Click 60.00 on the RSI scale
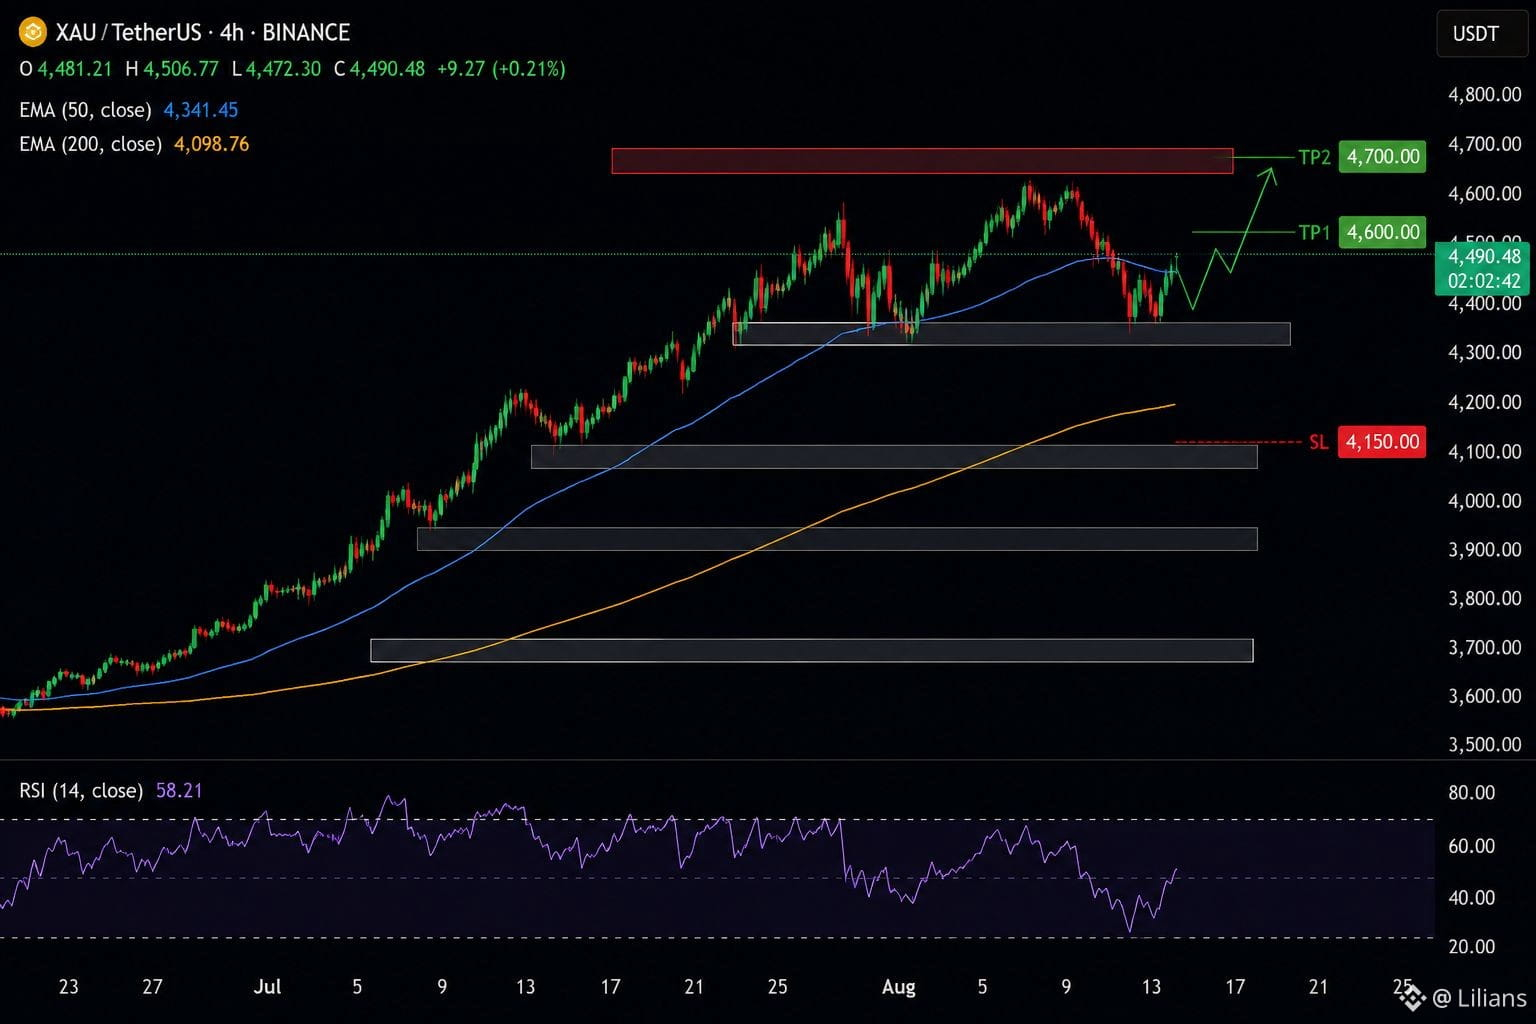Screen dimensions: 1536x1024 click(1472, 846)
